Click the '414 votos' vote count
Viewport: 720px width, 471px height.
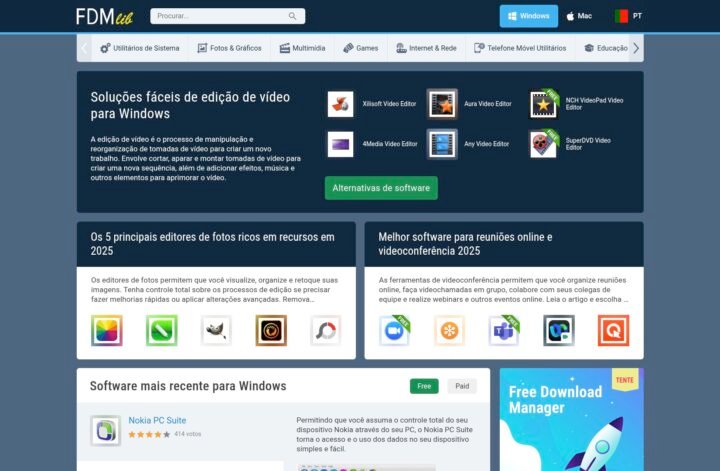click(x=188, y=434)
